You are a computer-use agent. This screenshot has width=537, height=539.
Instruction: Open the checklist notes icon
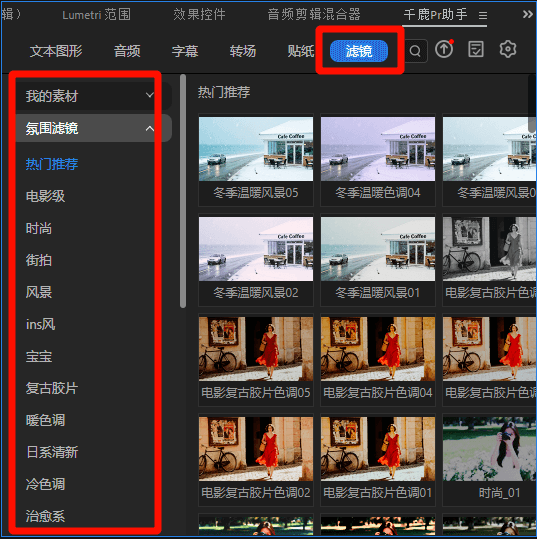pos(476,49)
